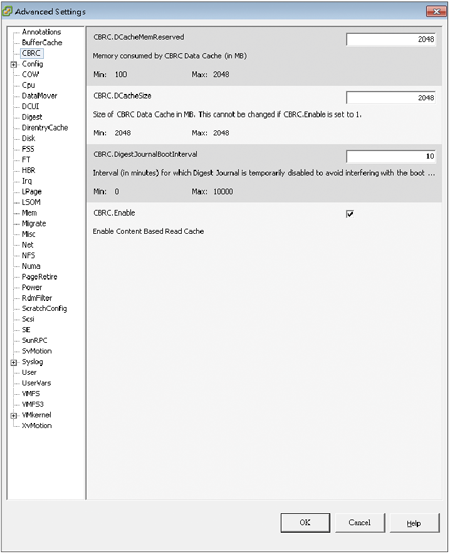Screen dimensions: 450x554
Task: Close the Advanced Settings dialog
Action: [436, 11]
